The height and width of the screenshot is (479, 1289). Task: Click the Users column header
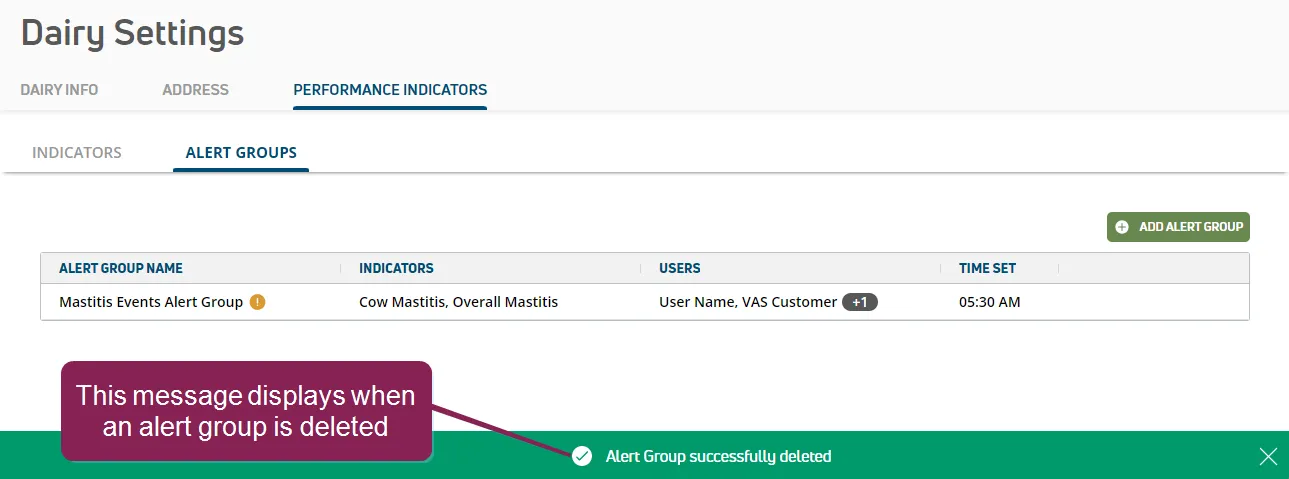pyautogui.click(x=680, y=268)
